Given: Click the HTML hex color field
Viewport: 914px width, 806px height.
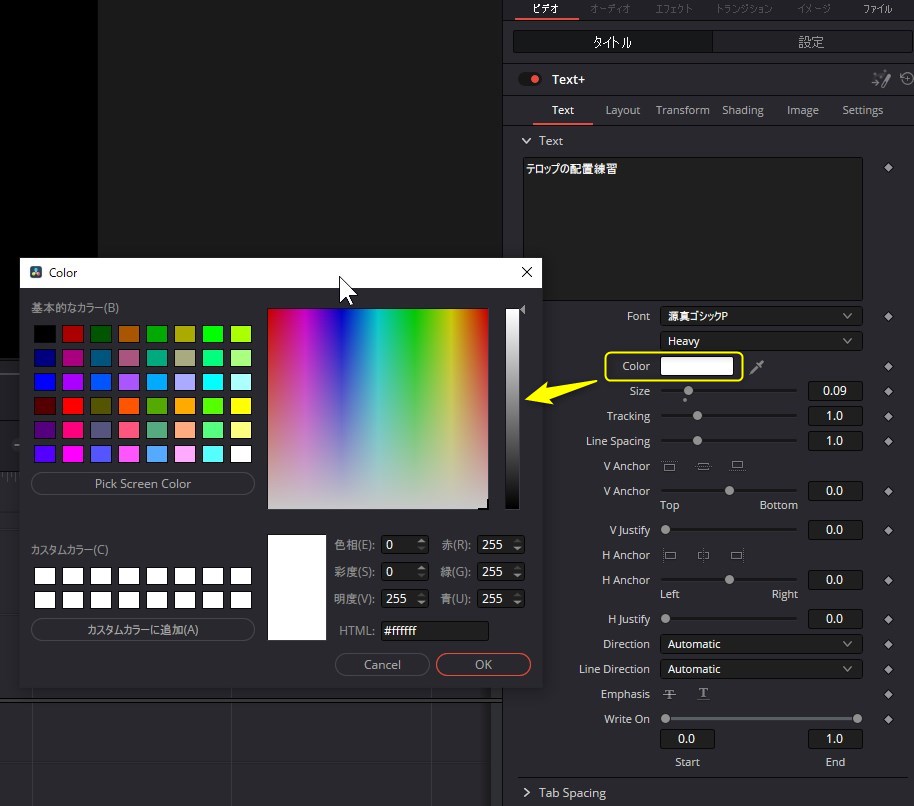Looking at the screenshot, I should coord(434,631).
